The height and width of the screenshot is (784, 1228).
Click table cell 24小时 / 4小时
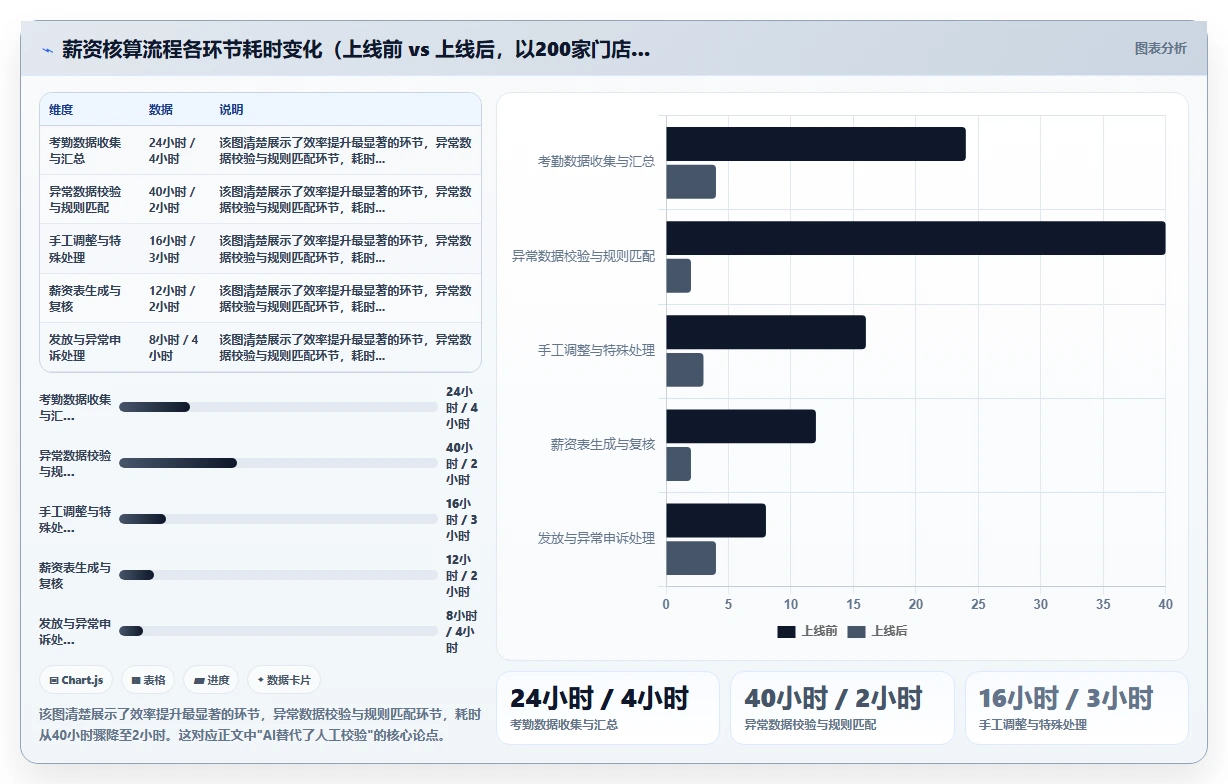coord(173,150)
